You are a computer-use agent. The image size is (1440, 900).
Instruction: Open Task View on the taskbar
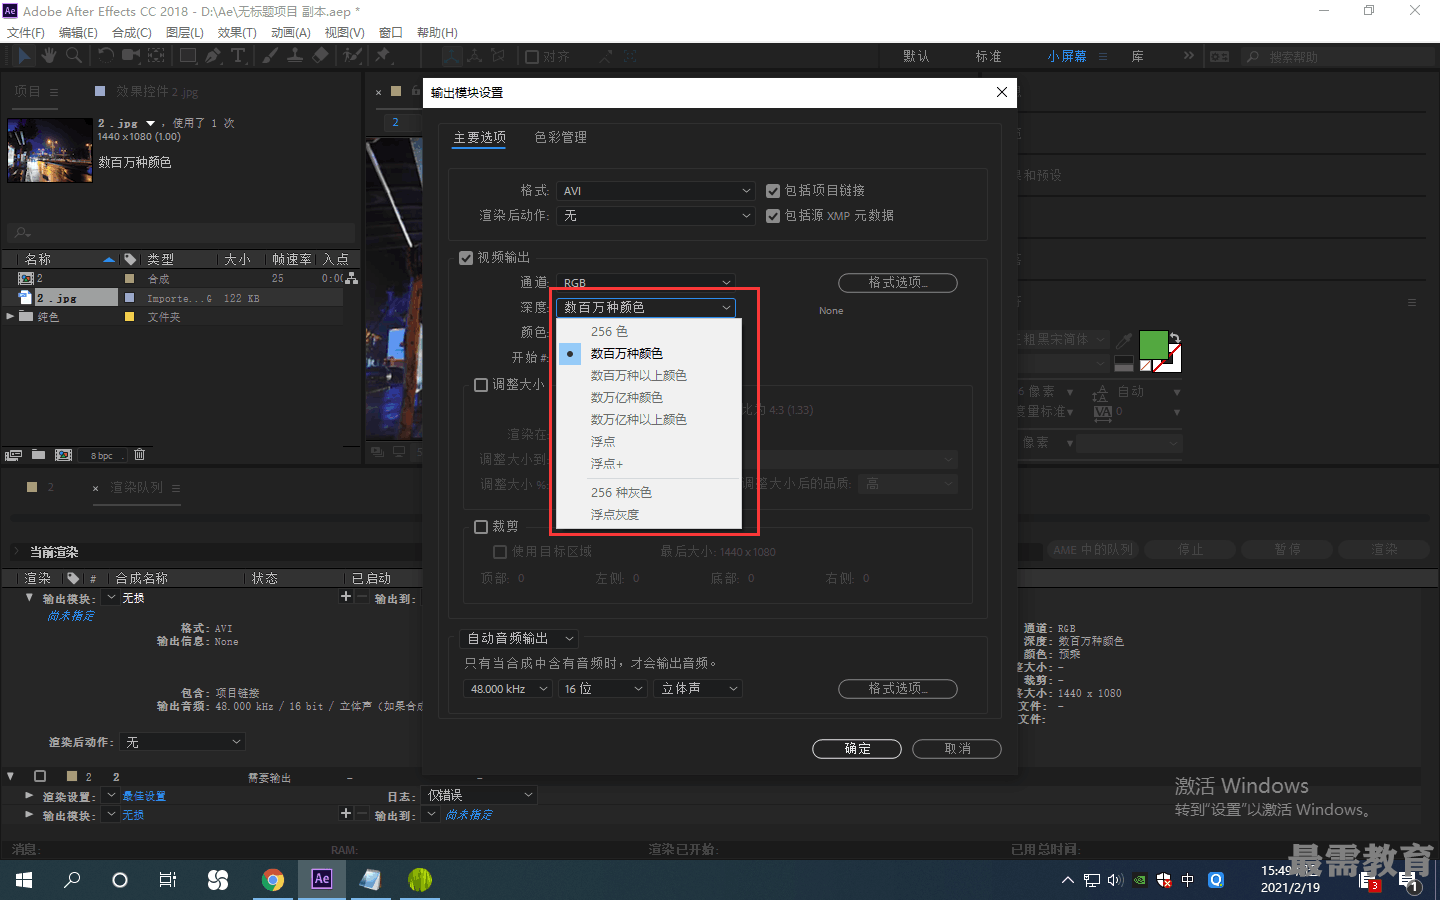click(168, 880)
